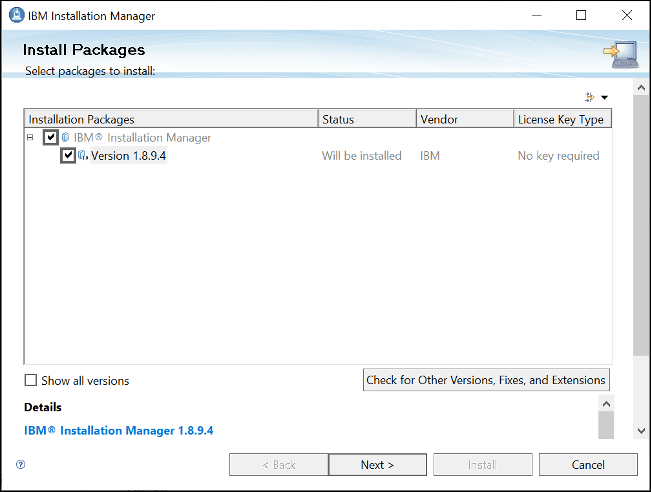
Task: Click the Status column header
Action: 367,119
